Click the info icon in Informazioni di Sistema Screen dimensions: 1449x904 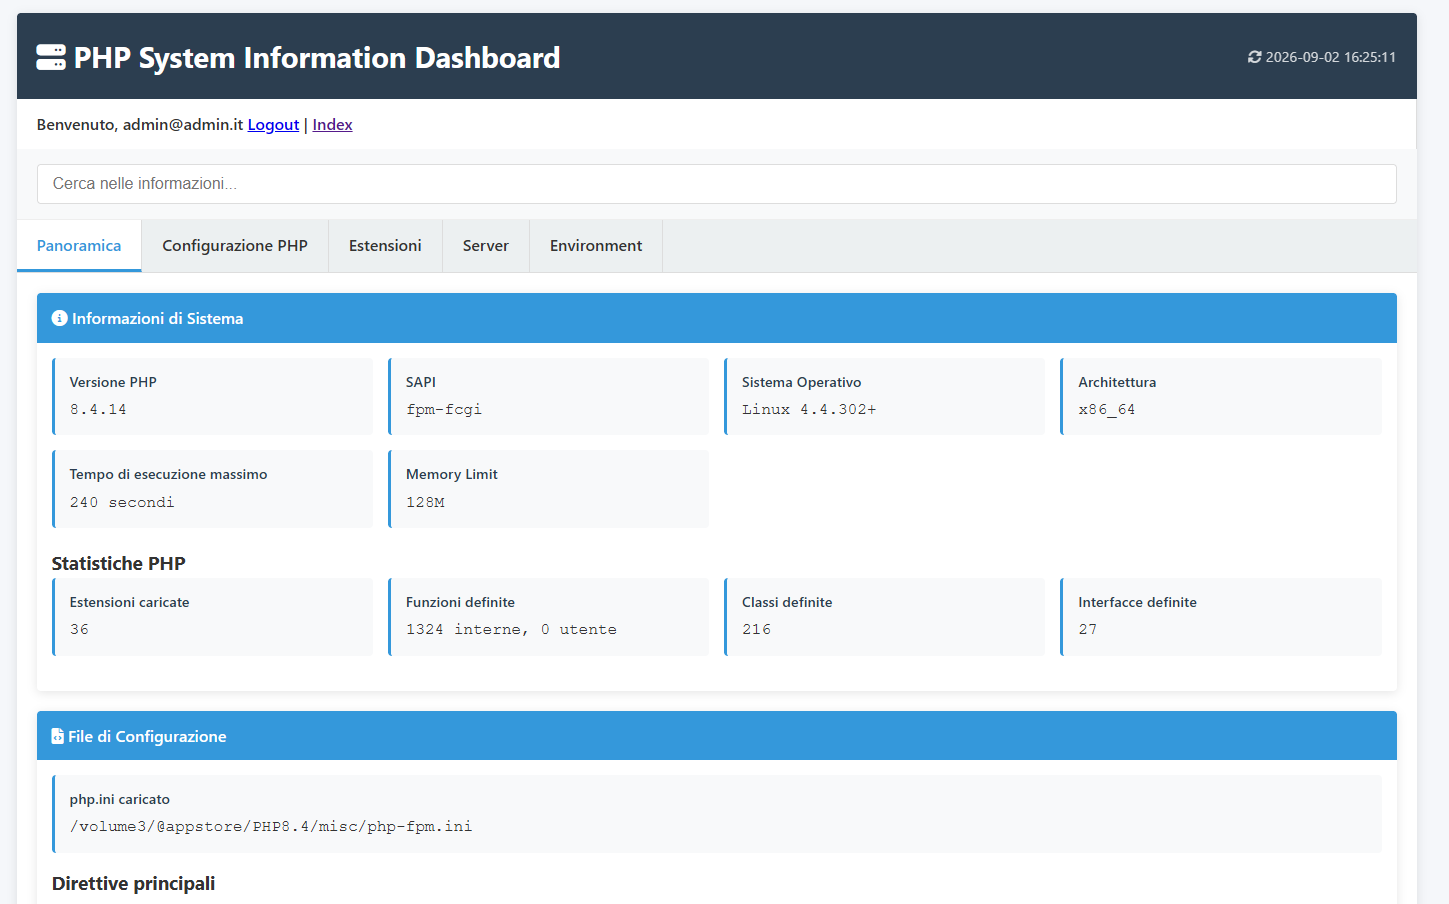click(59, 318)
